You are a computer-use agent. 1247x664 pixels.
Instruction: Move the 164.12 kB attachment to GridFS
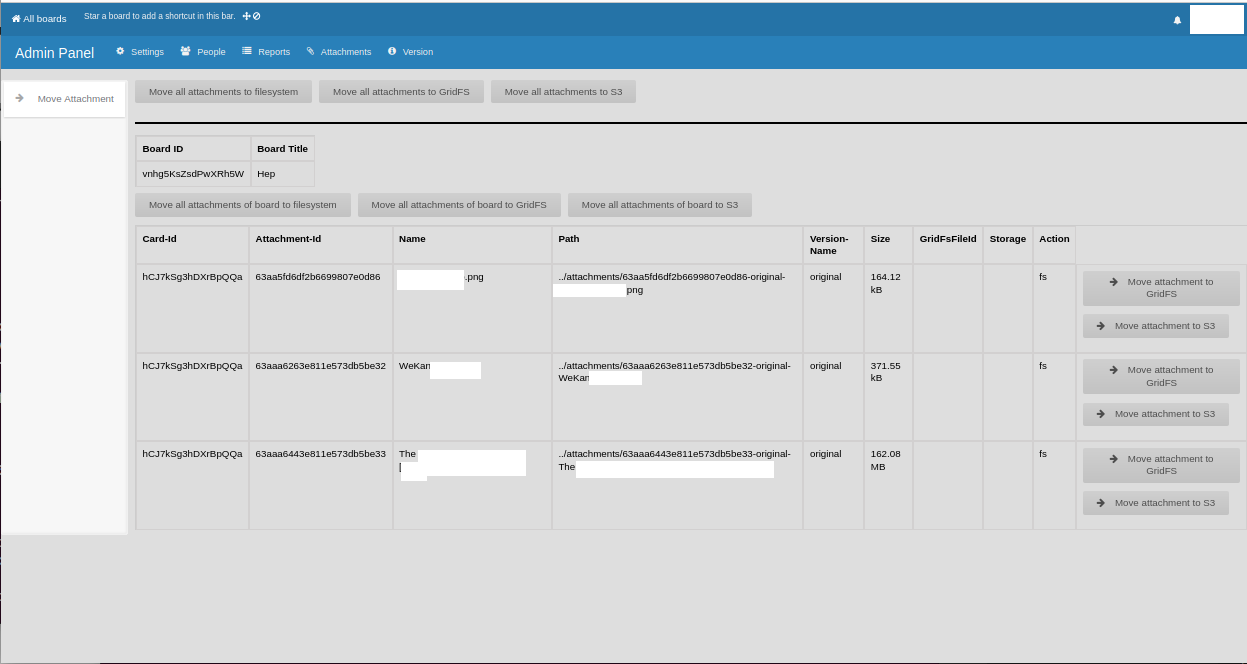click(1160, 288)
